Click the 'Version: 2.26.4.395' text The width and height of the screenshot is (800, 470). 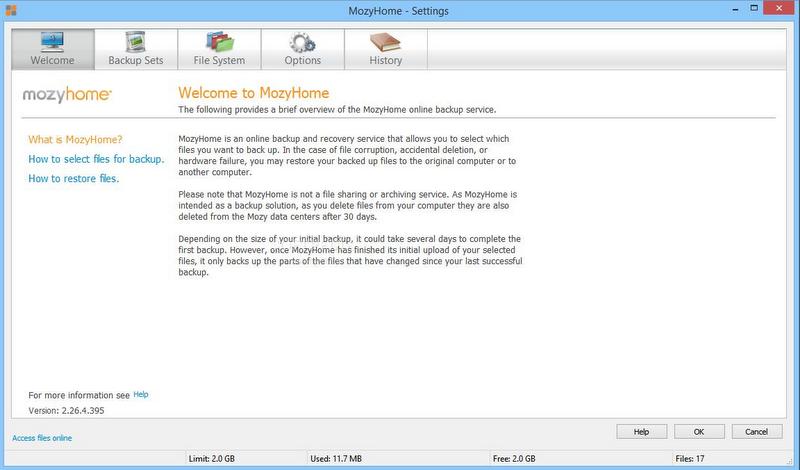[x=66, y=410]
